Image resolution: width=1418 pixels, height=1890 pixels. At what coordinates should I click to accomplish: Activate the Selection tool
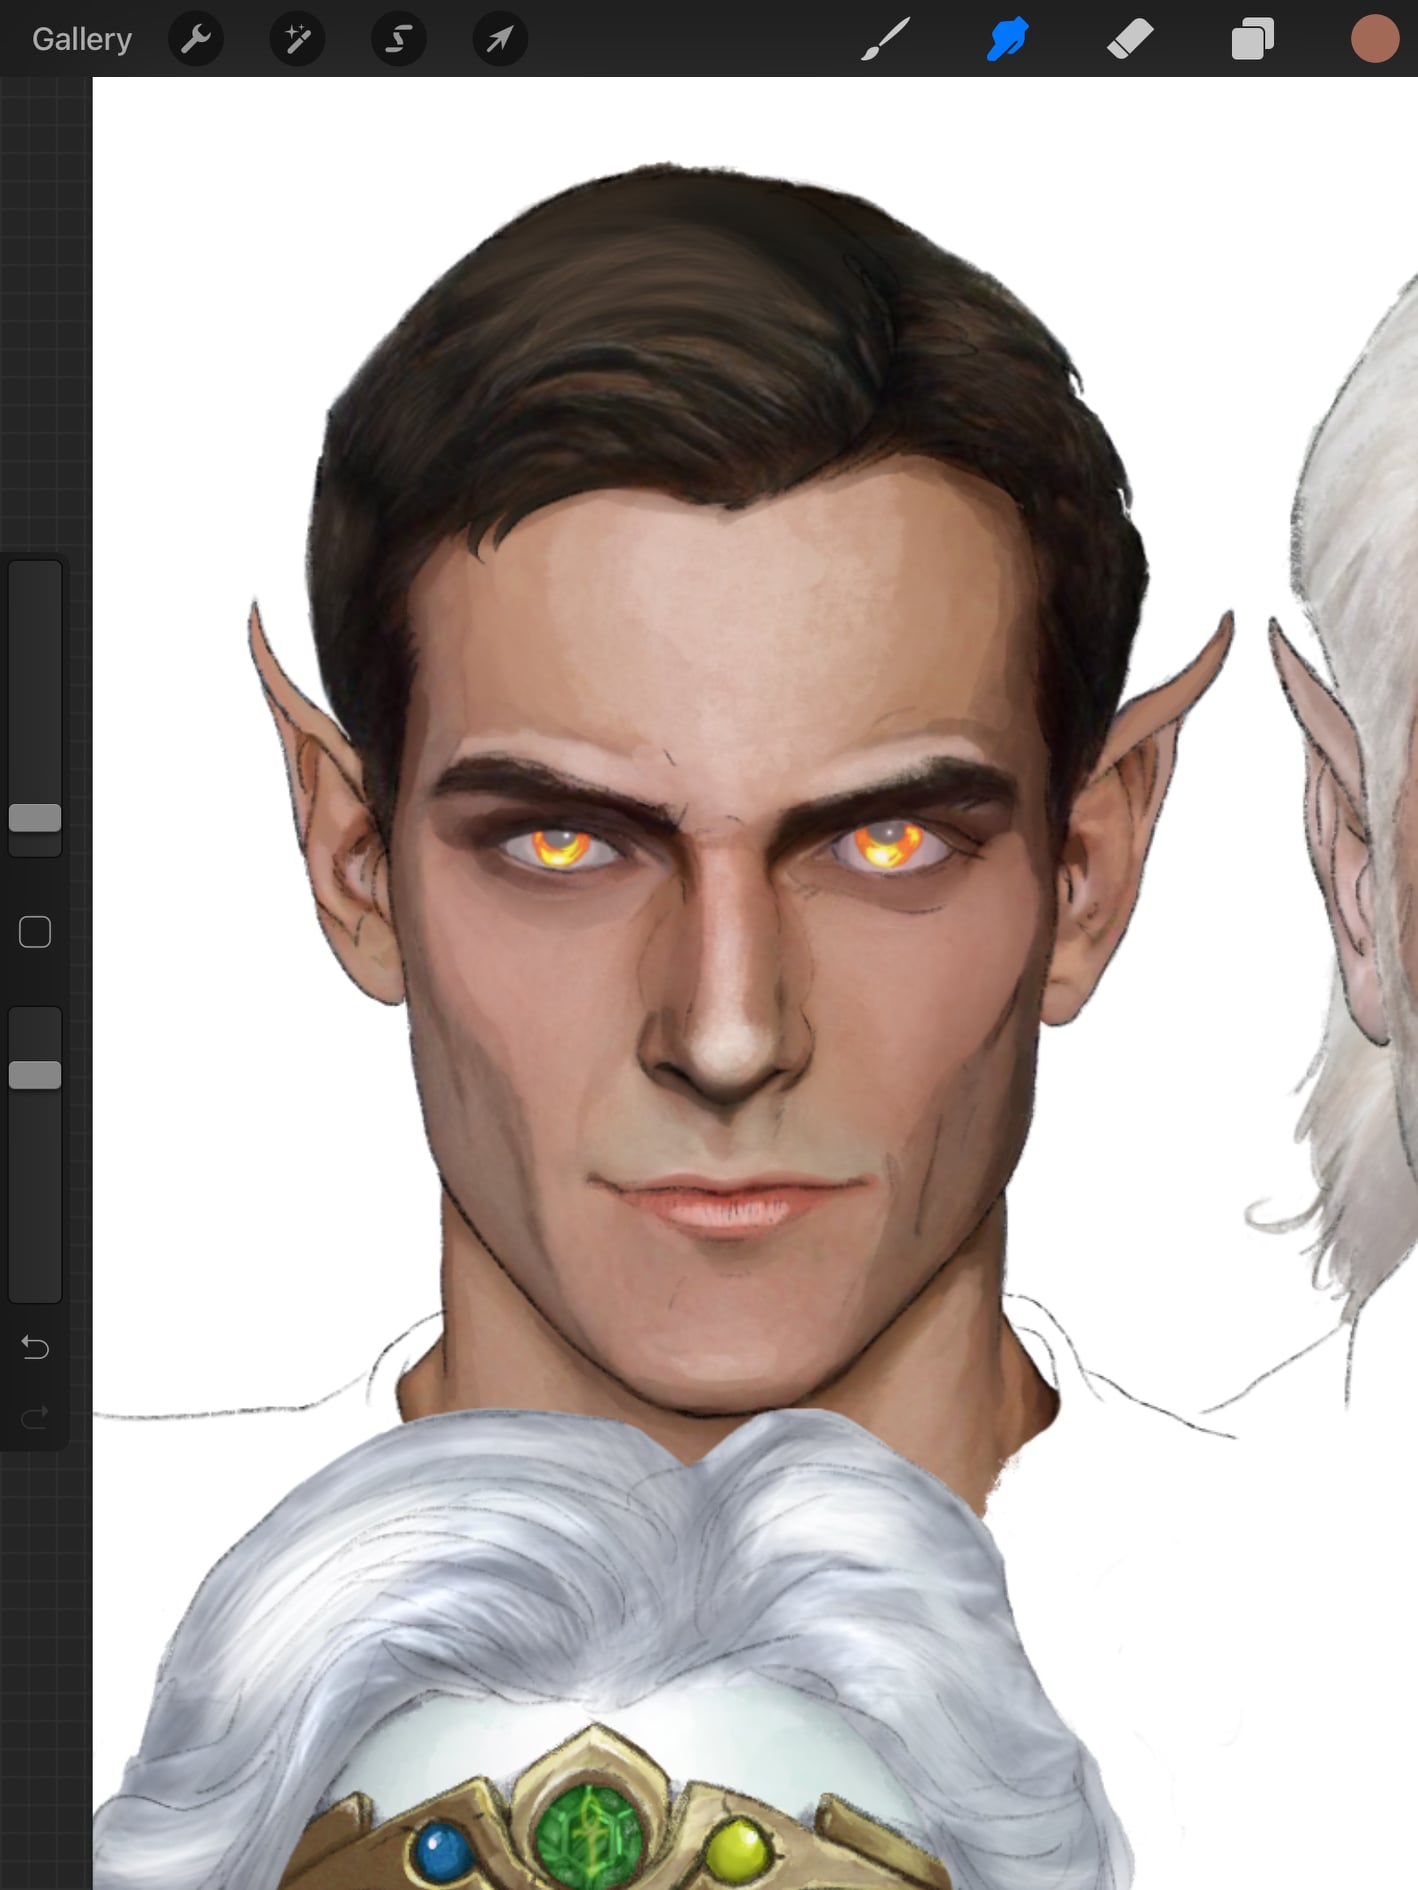(x=398, y=40)
